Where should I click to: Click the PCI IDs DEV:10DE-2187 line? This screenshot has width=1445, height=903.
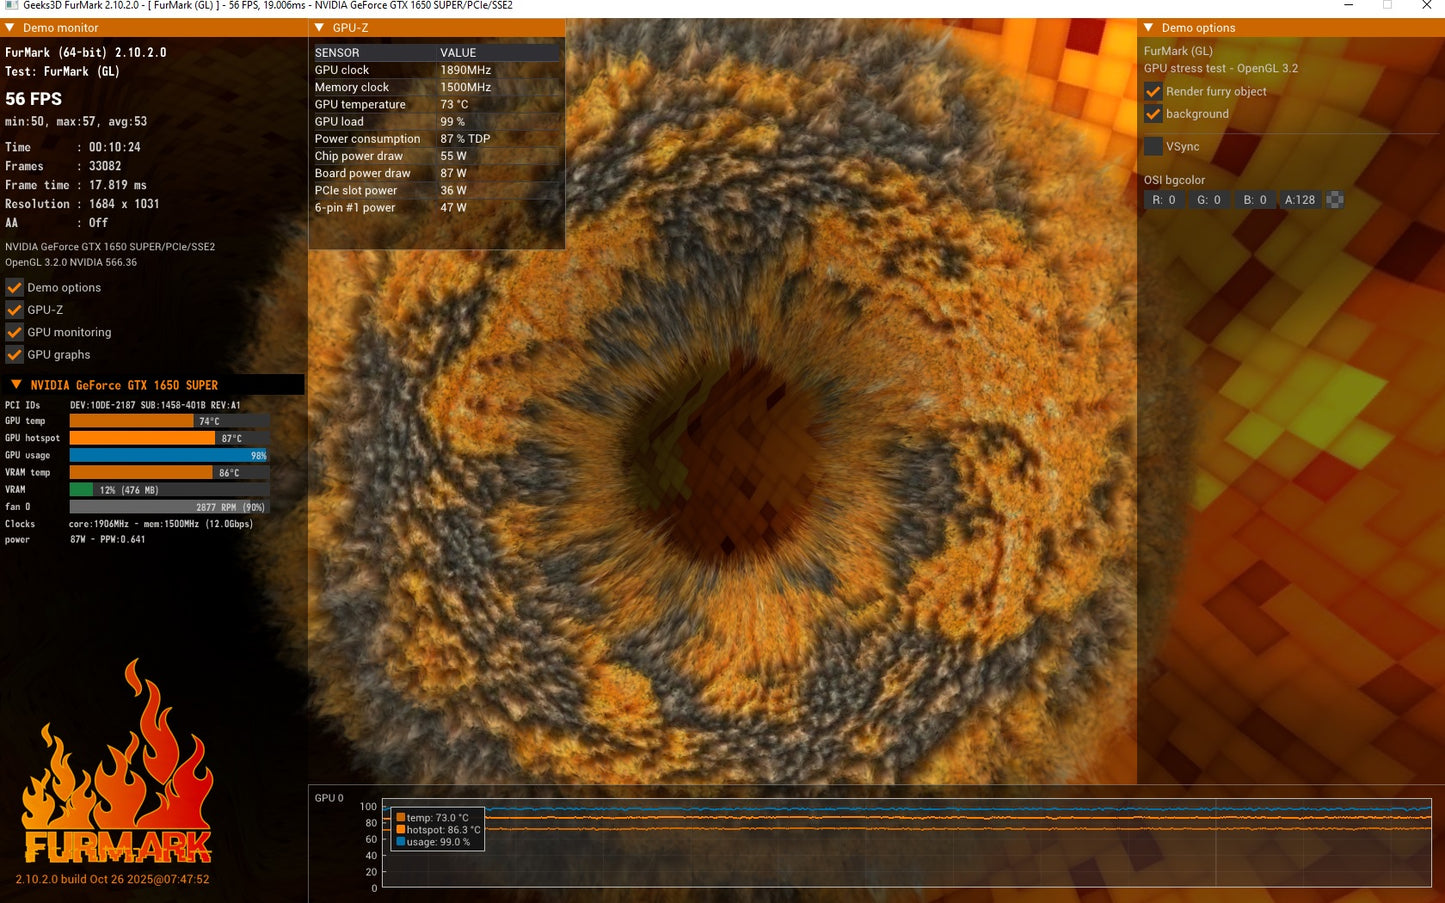pyautogui.click(x=123, y=405)
